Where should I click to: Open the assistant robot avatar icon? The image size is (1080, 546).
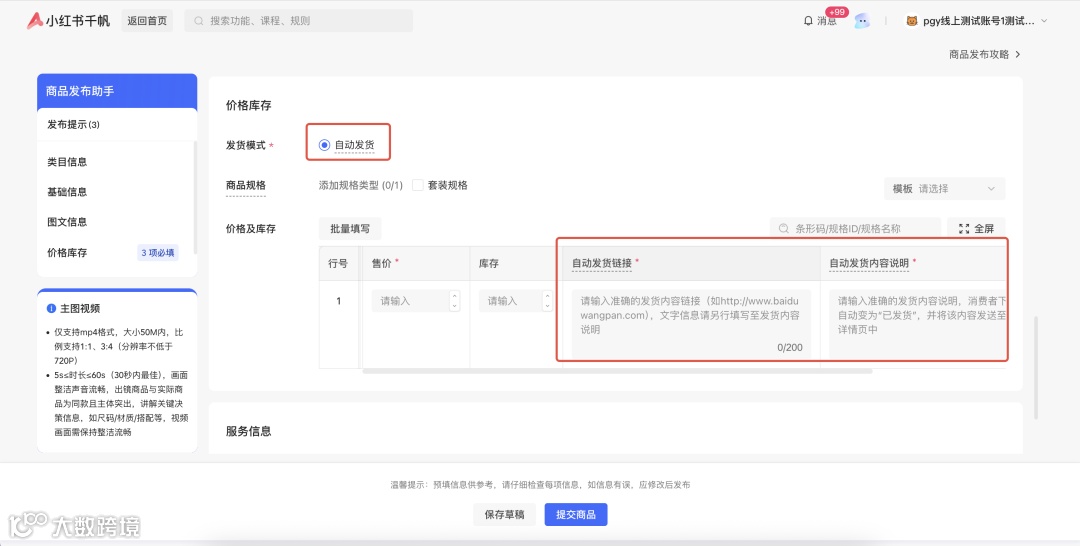click(862, 21)
